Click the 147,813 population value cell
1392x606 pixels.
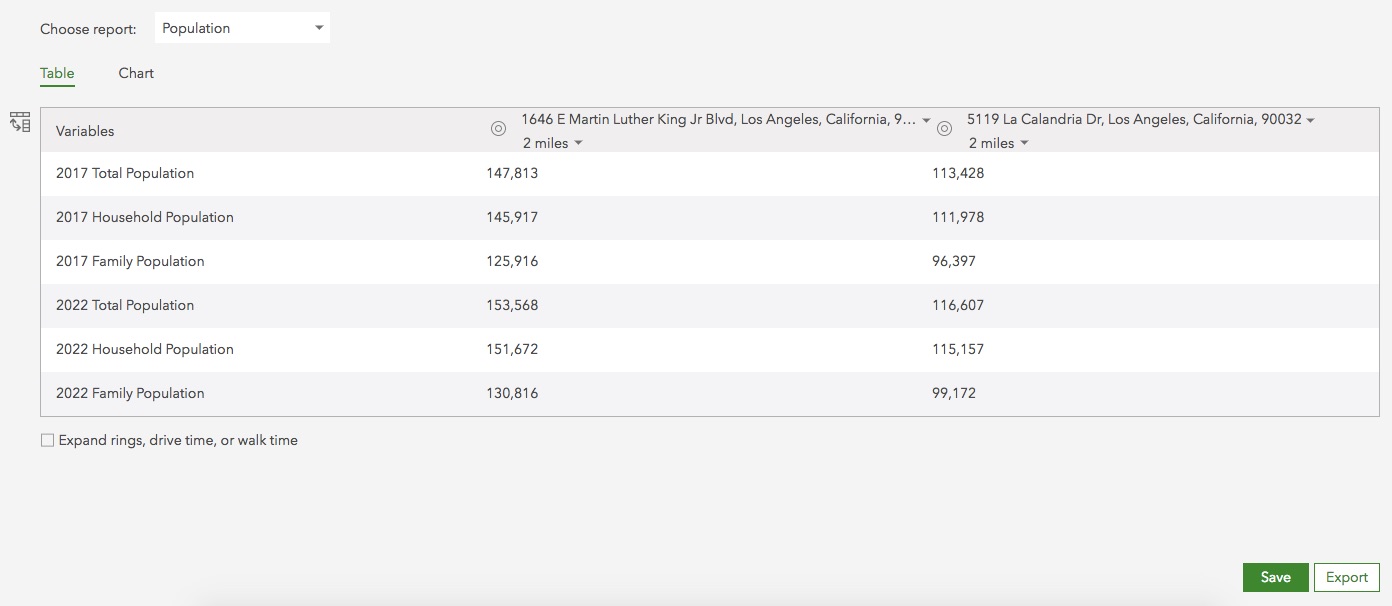pyautogui.click(x=512, y=173)
